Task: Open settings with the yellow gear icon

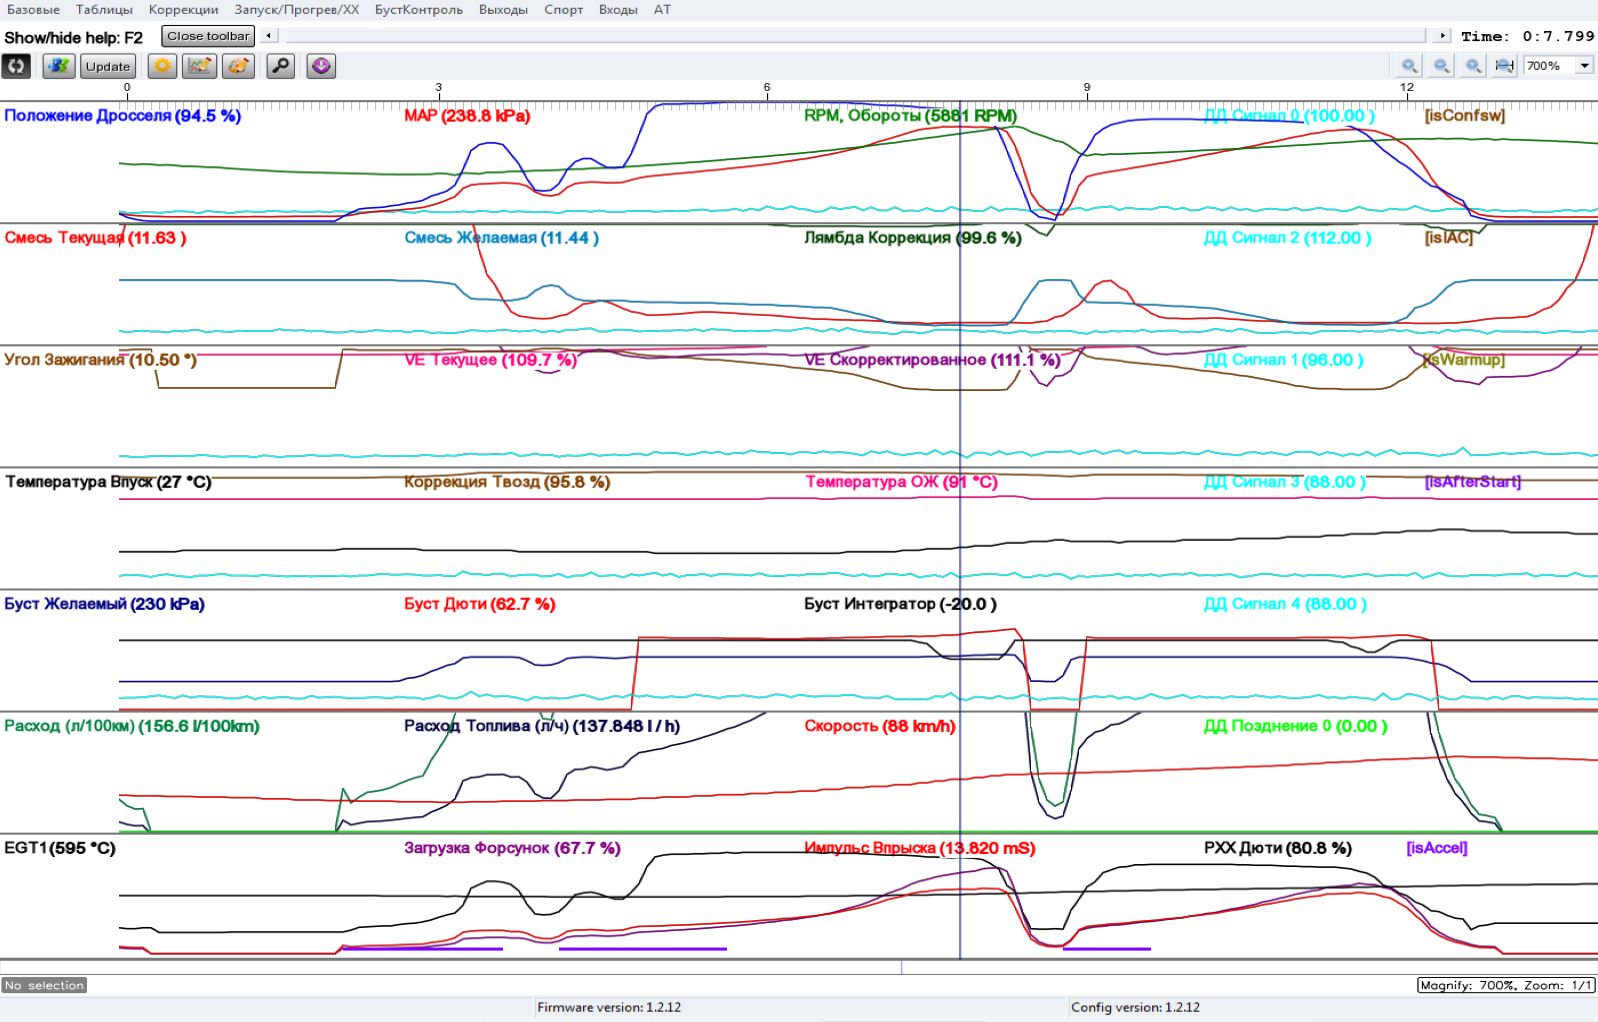Action: coord(162,66)
